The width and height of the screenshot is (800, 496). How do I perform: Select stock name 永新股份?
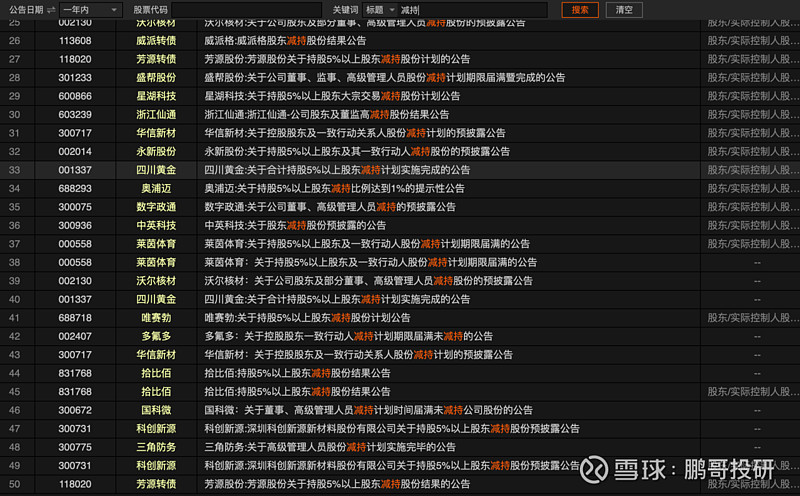pos(156,152)
